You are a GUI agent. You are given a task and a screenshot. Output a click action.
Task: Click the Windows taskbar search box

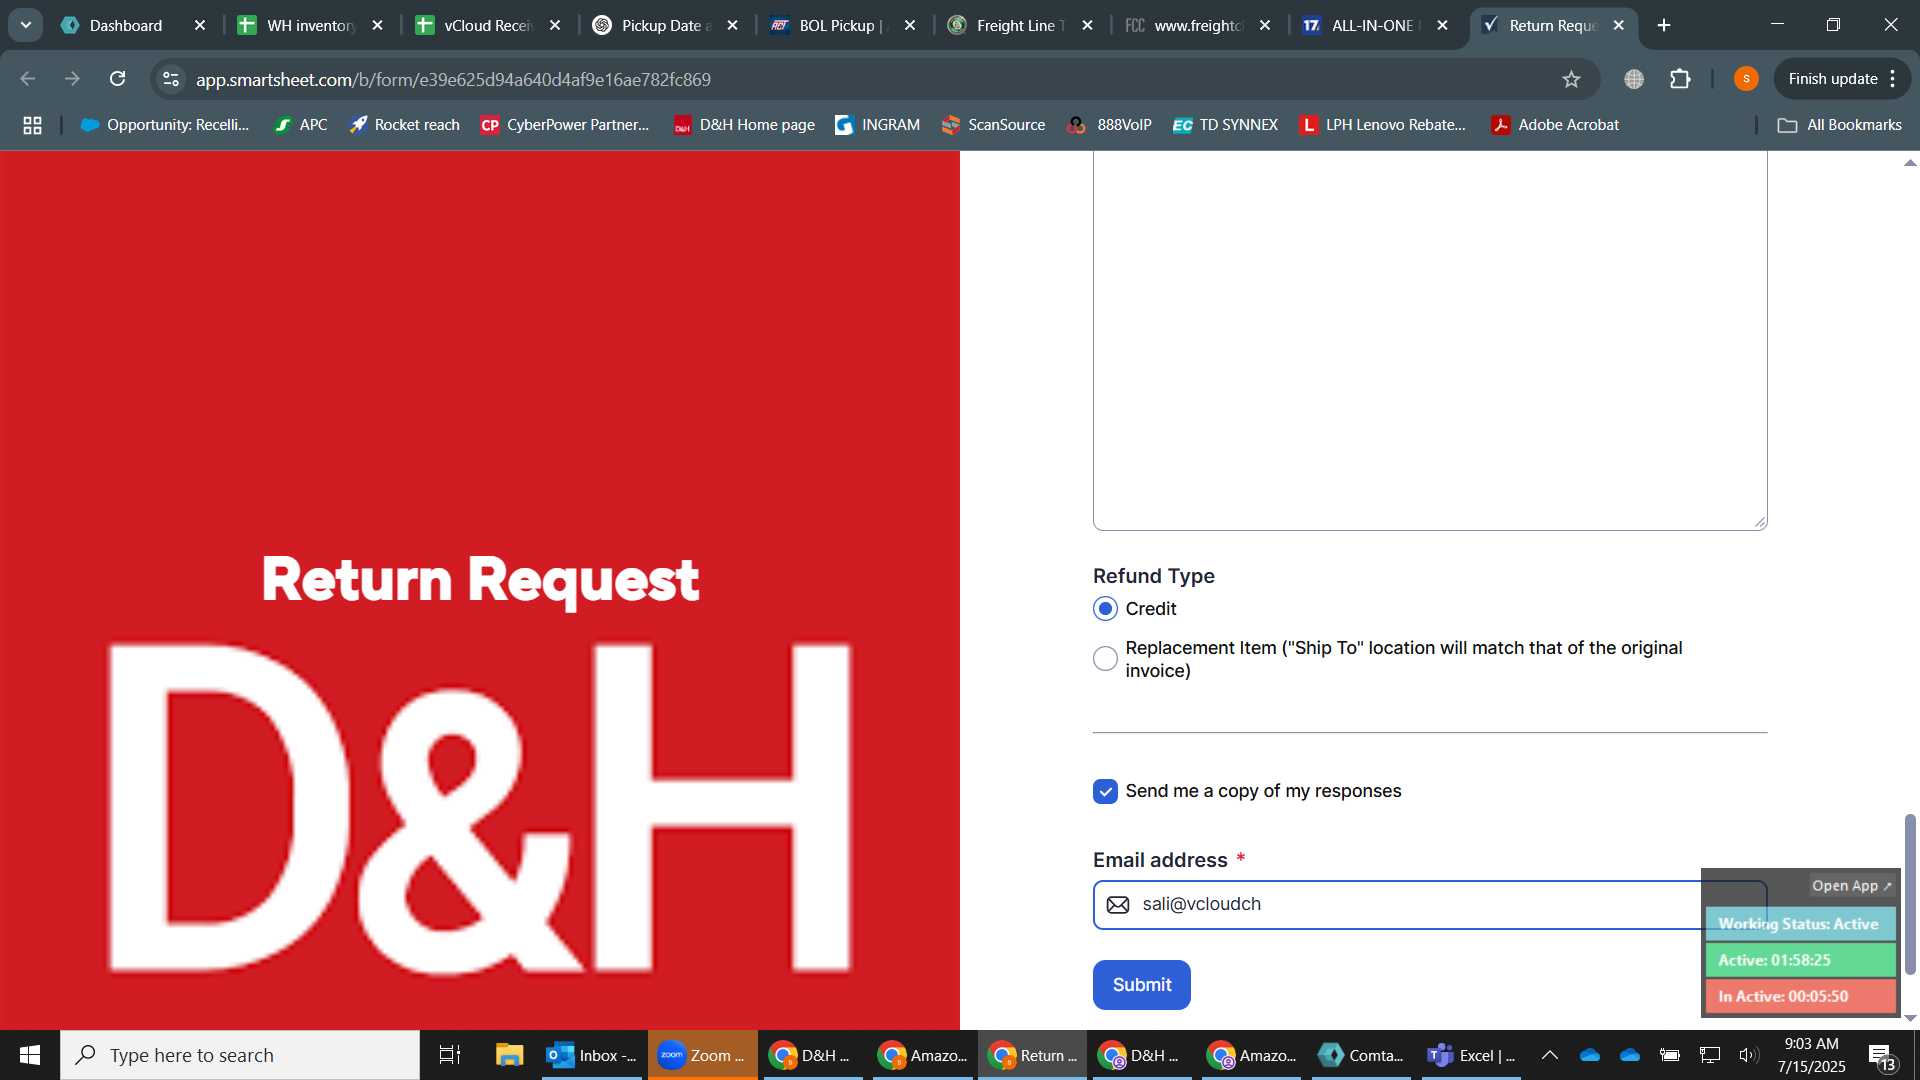[240, 1055]
